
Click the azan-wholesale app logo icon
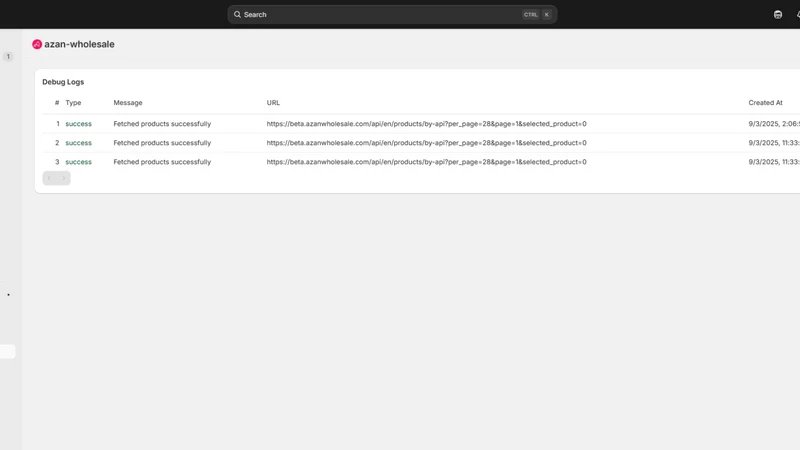pyautogui.click(x=37, y=44)
